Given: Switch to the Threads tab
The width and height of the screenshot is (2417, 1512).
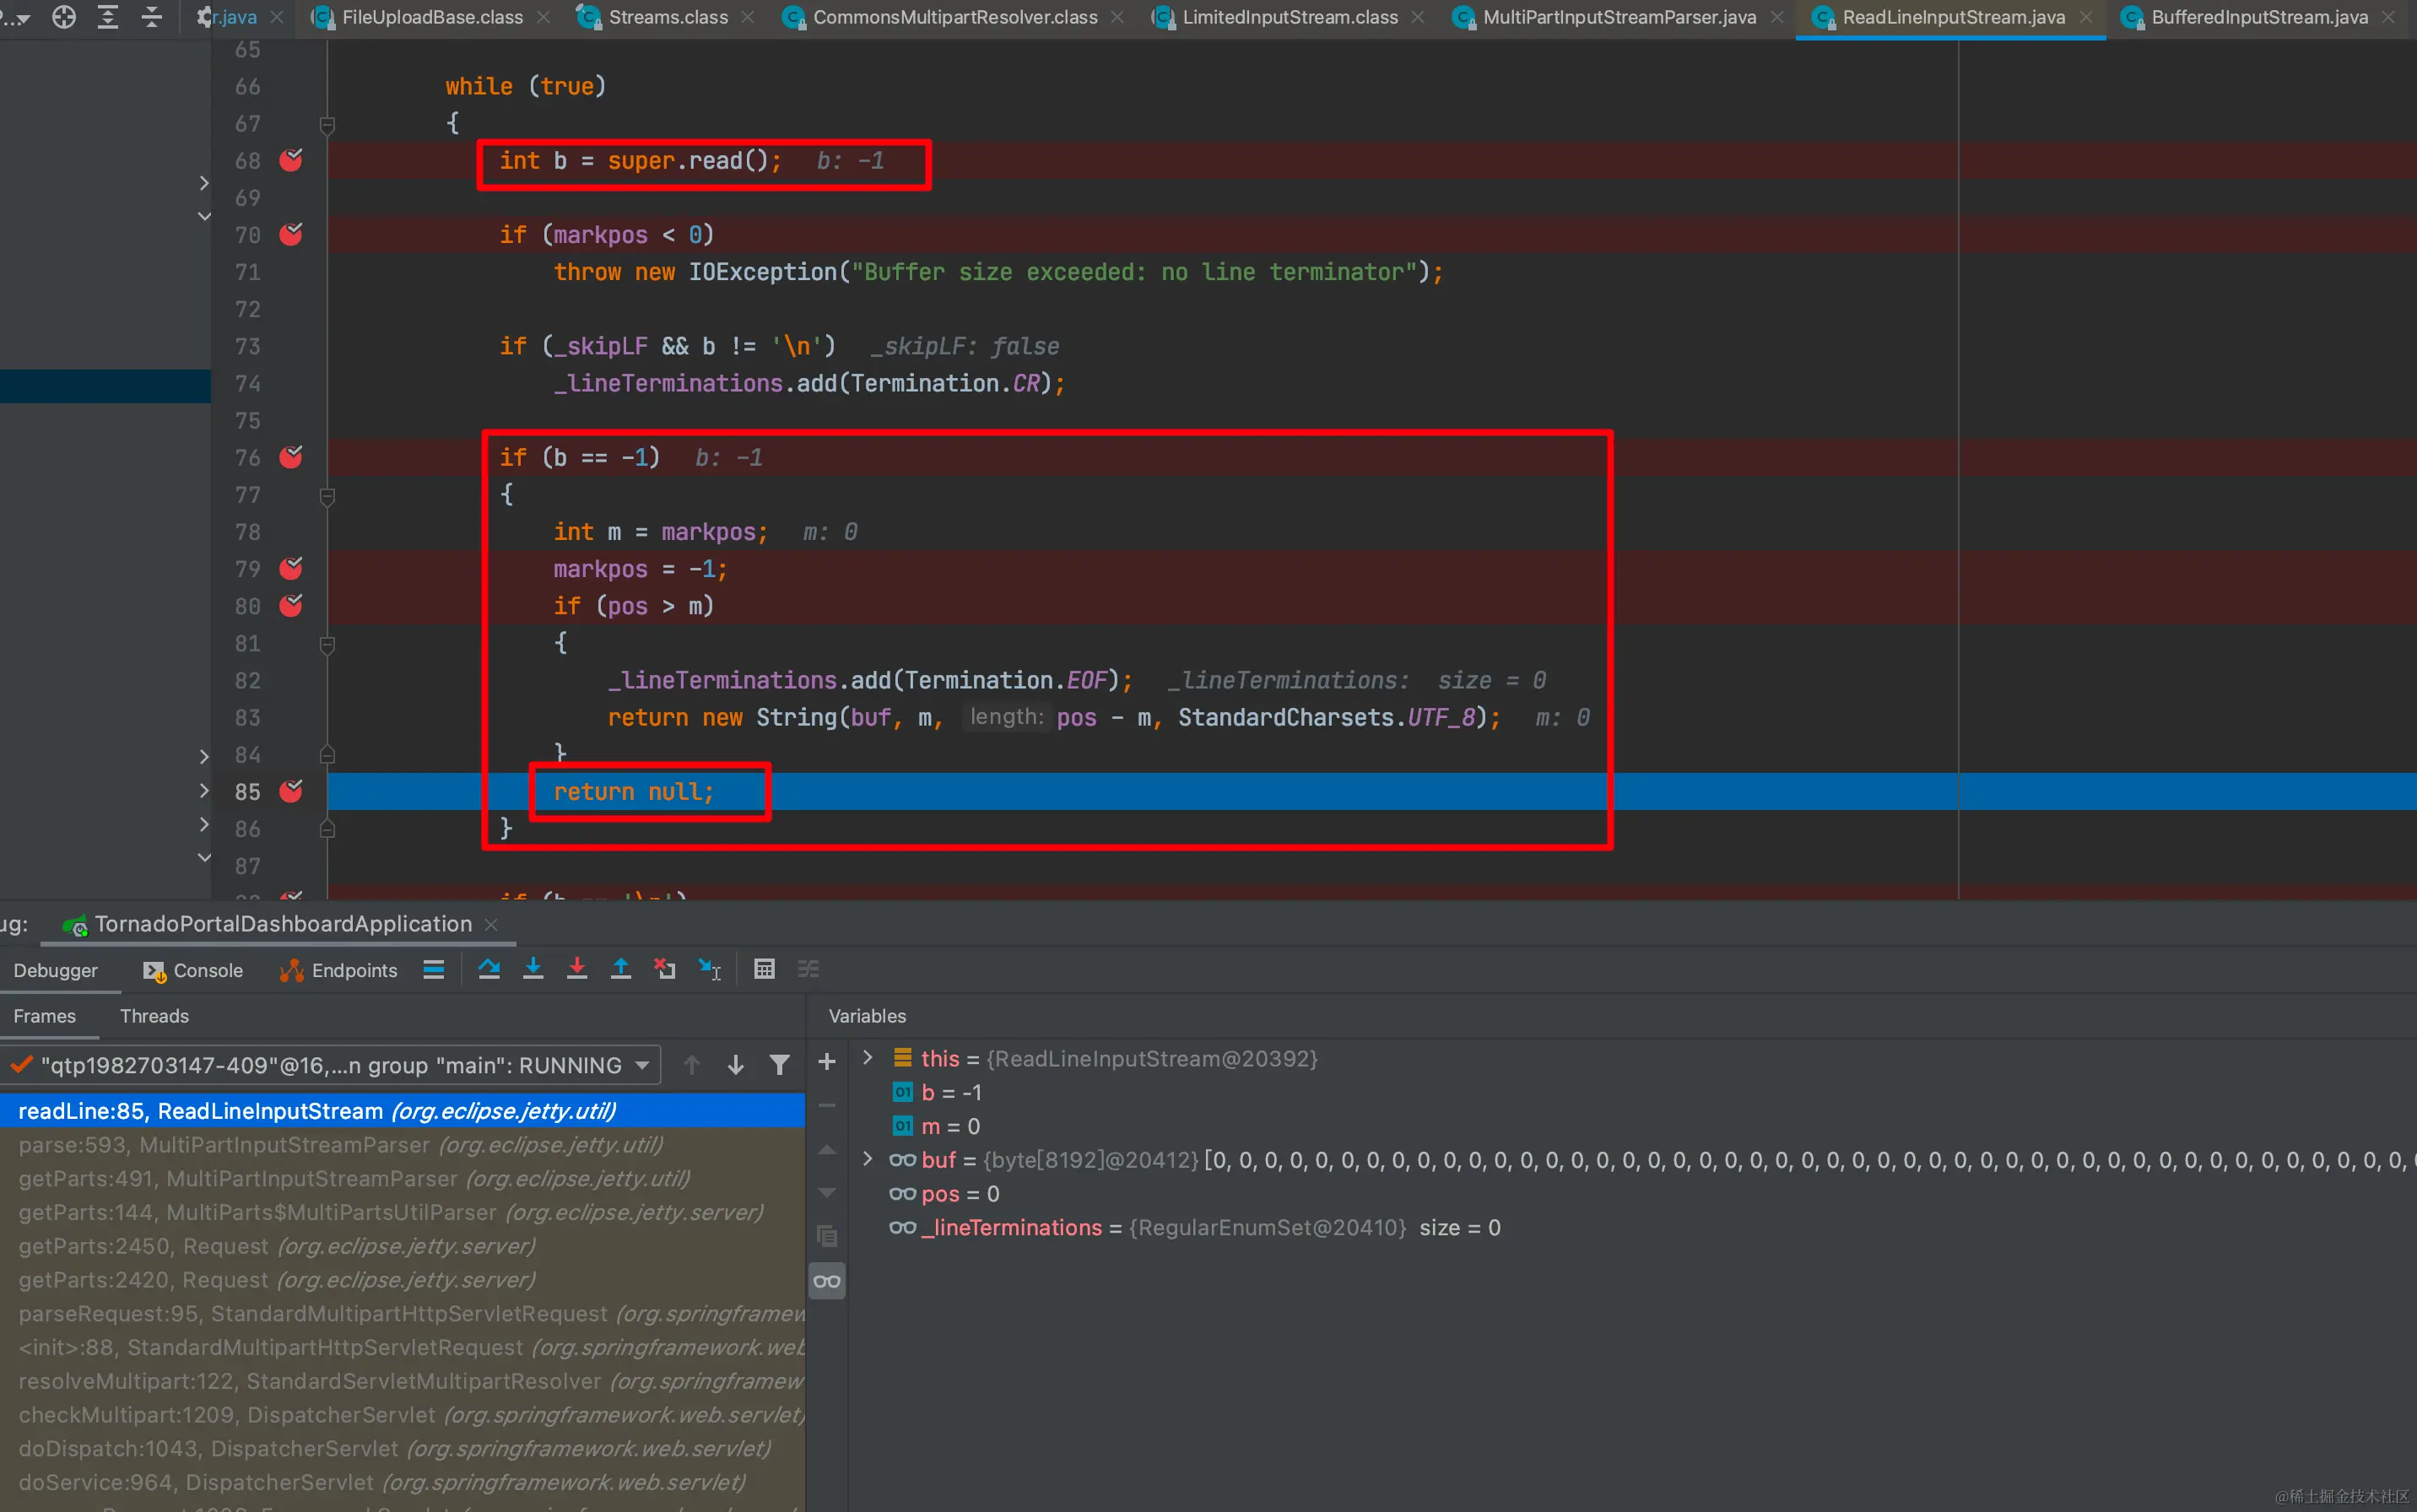Looking at the screenshot, I should click(x=154, y=1016).
